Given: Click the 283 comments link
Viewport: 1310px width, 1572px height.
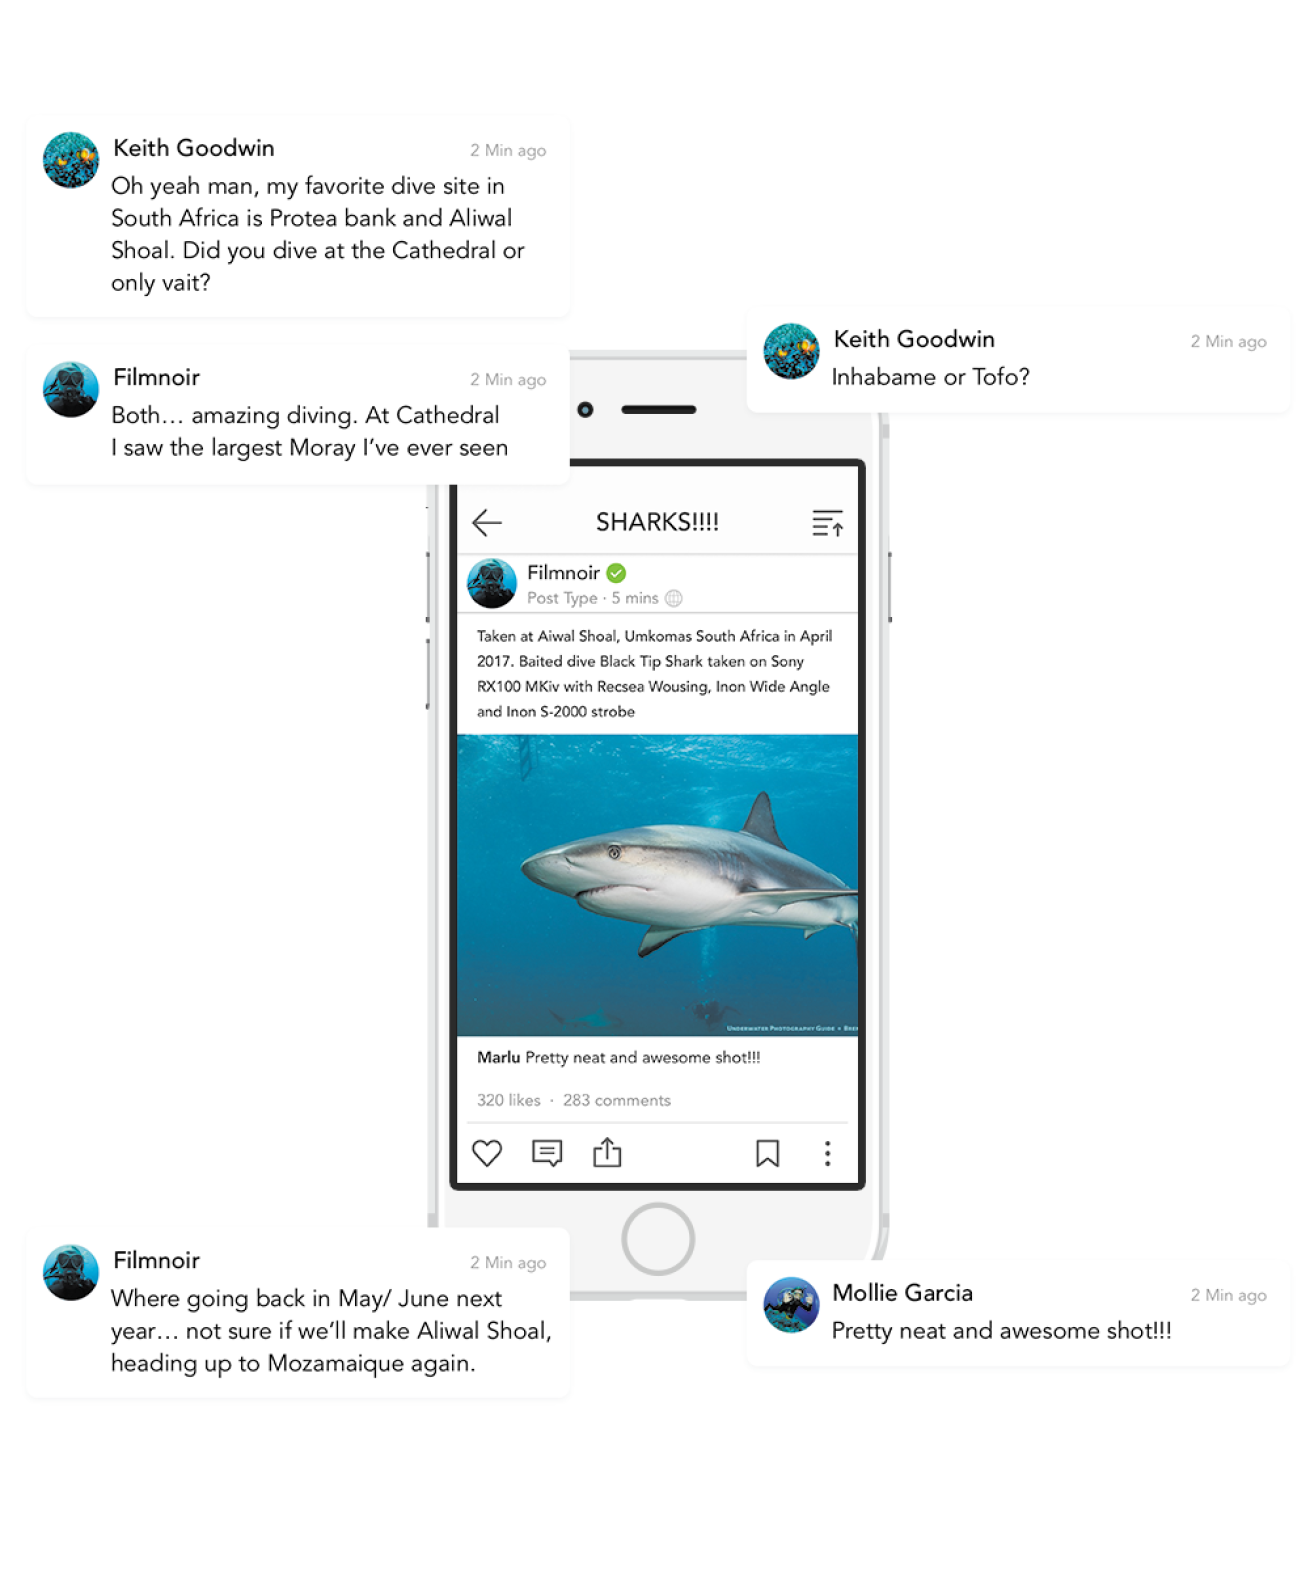Looking at the screenshot, I should 616,1100.
